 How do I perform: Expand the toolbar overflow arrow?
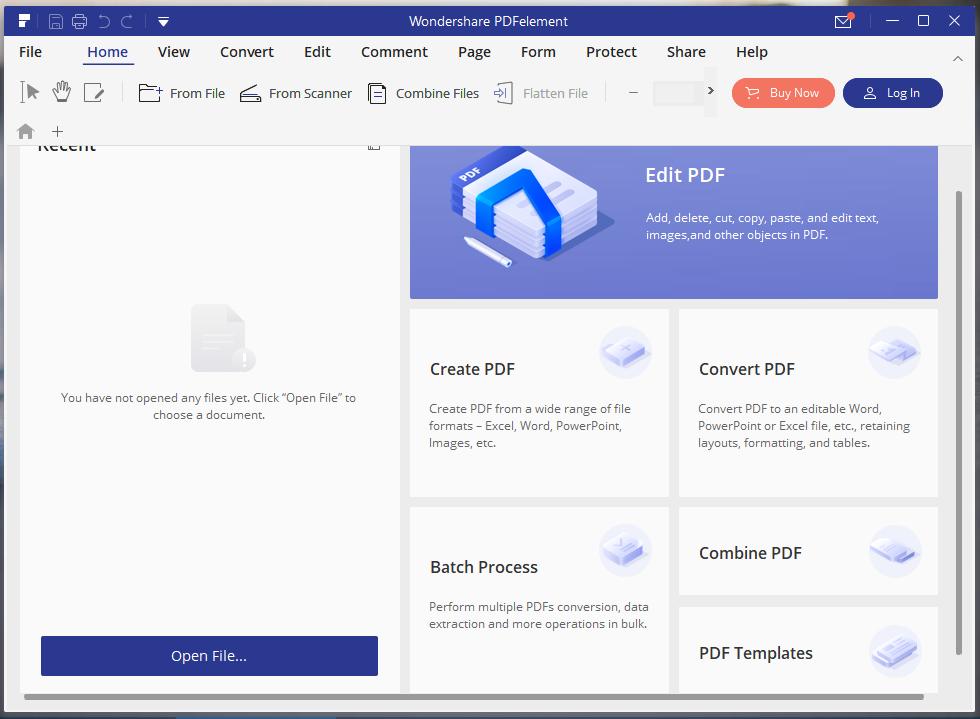(x=711, y=91)
